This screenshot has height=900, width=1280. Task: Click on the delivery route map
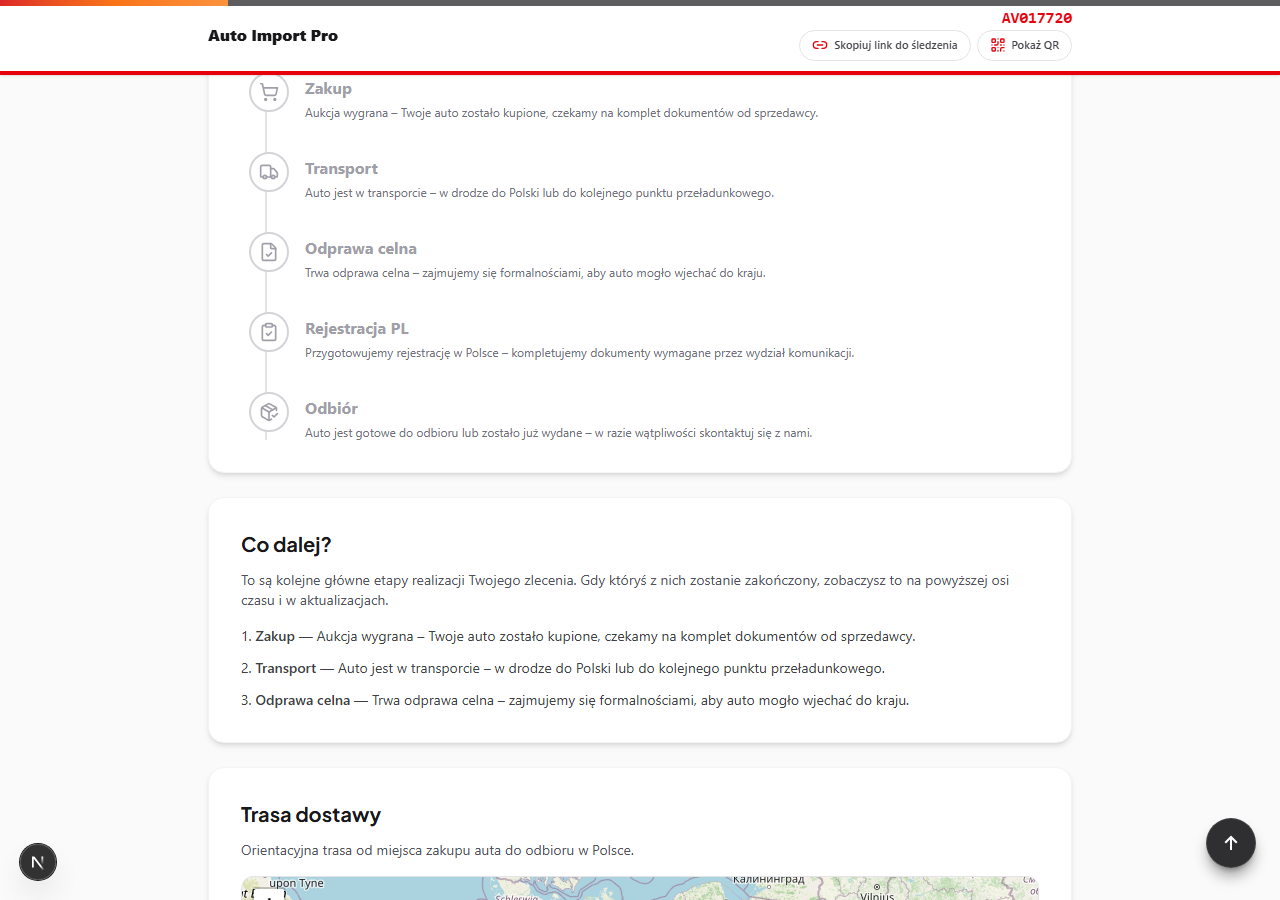[640, 888]
